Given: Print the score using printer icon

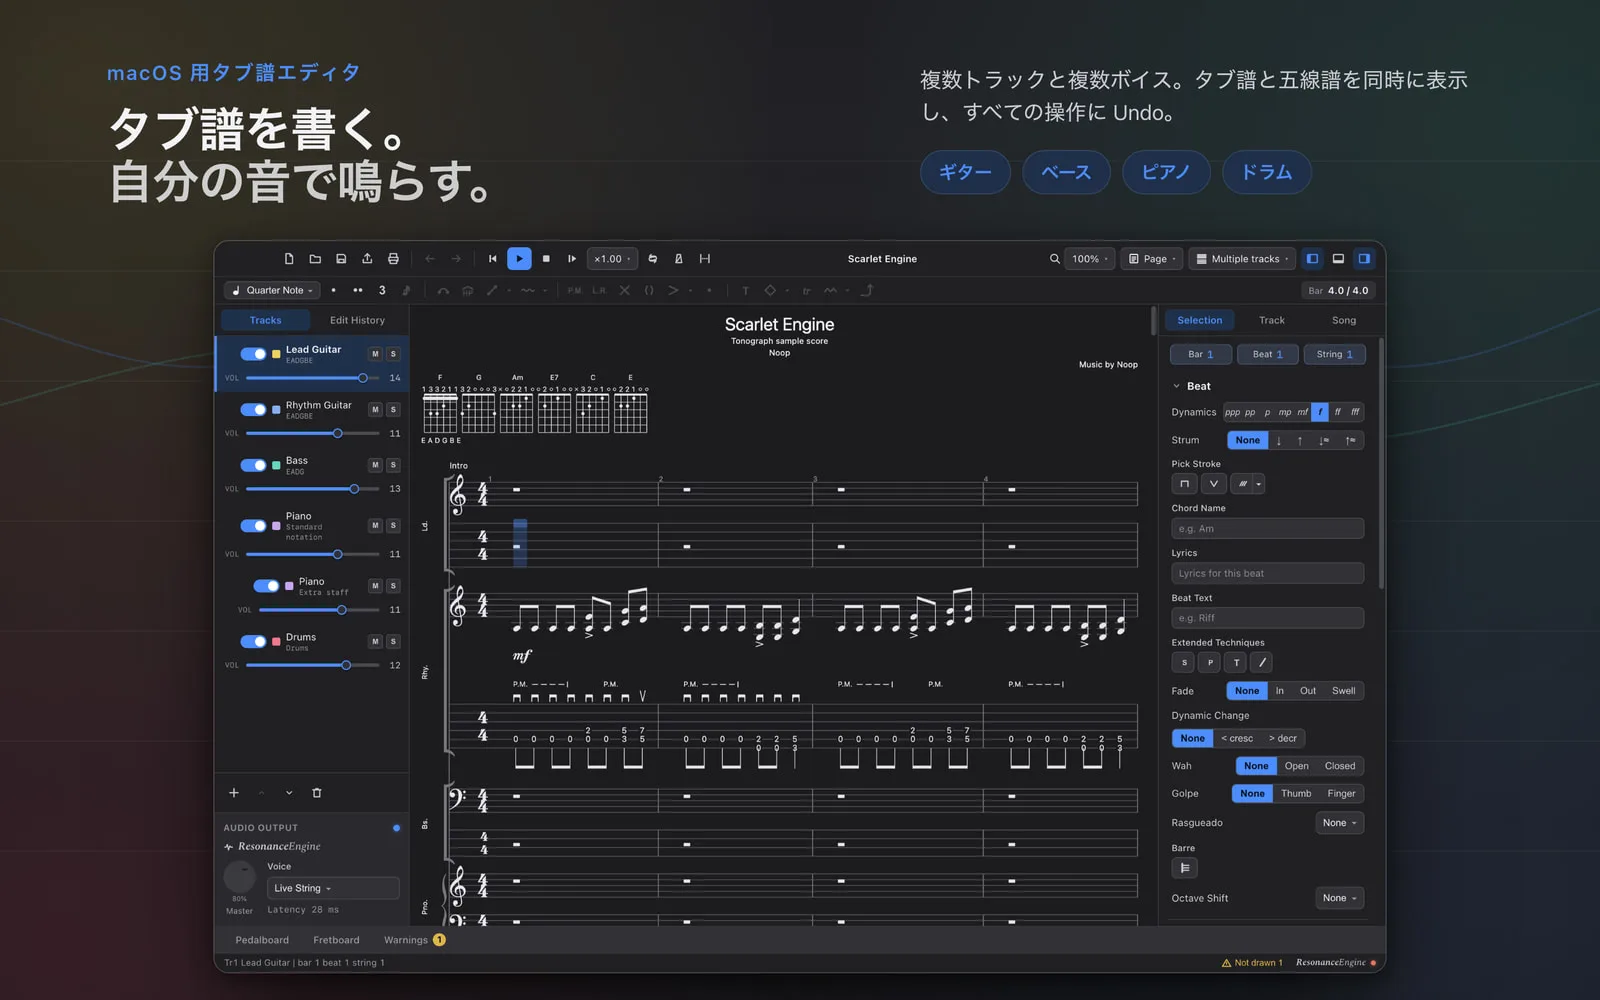Looking at the screenshot, I should (393, 259).
